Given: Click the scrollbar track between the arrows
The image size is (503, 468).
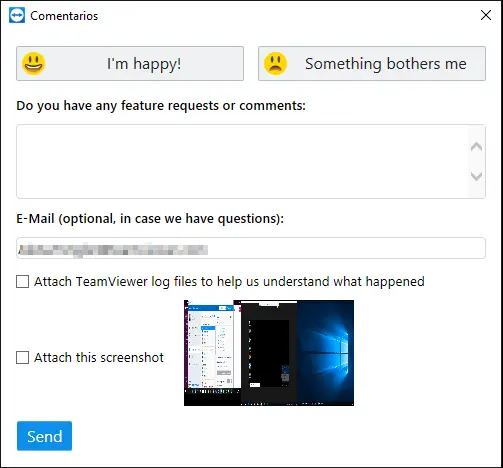Looking at the screenshot, I should tap(476, 161).
